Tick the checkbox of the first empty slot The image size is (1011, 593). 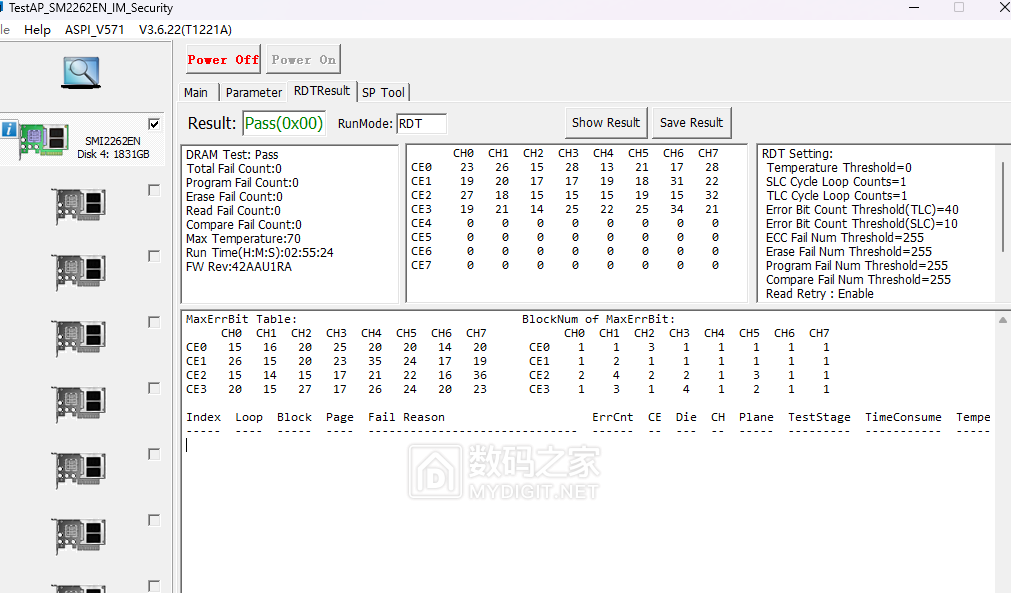[153, 190]
